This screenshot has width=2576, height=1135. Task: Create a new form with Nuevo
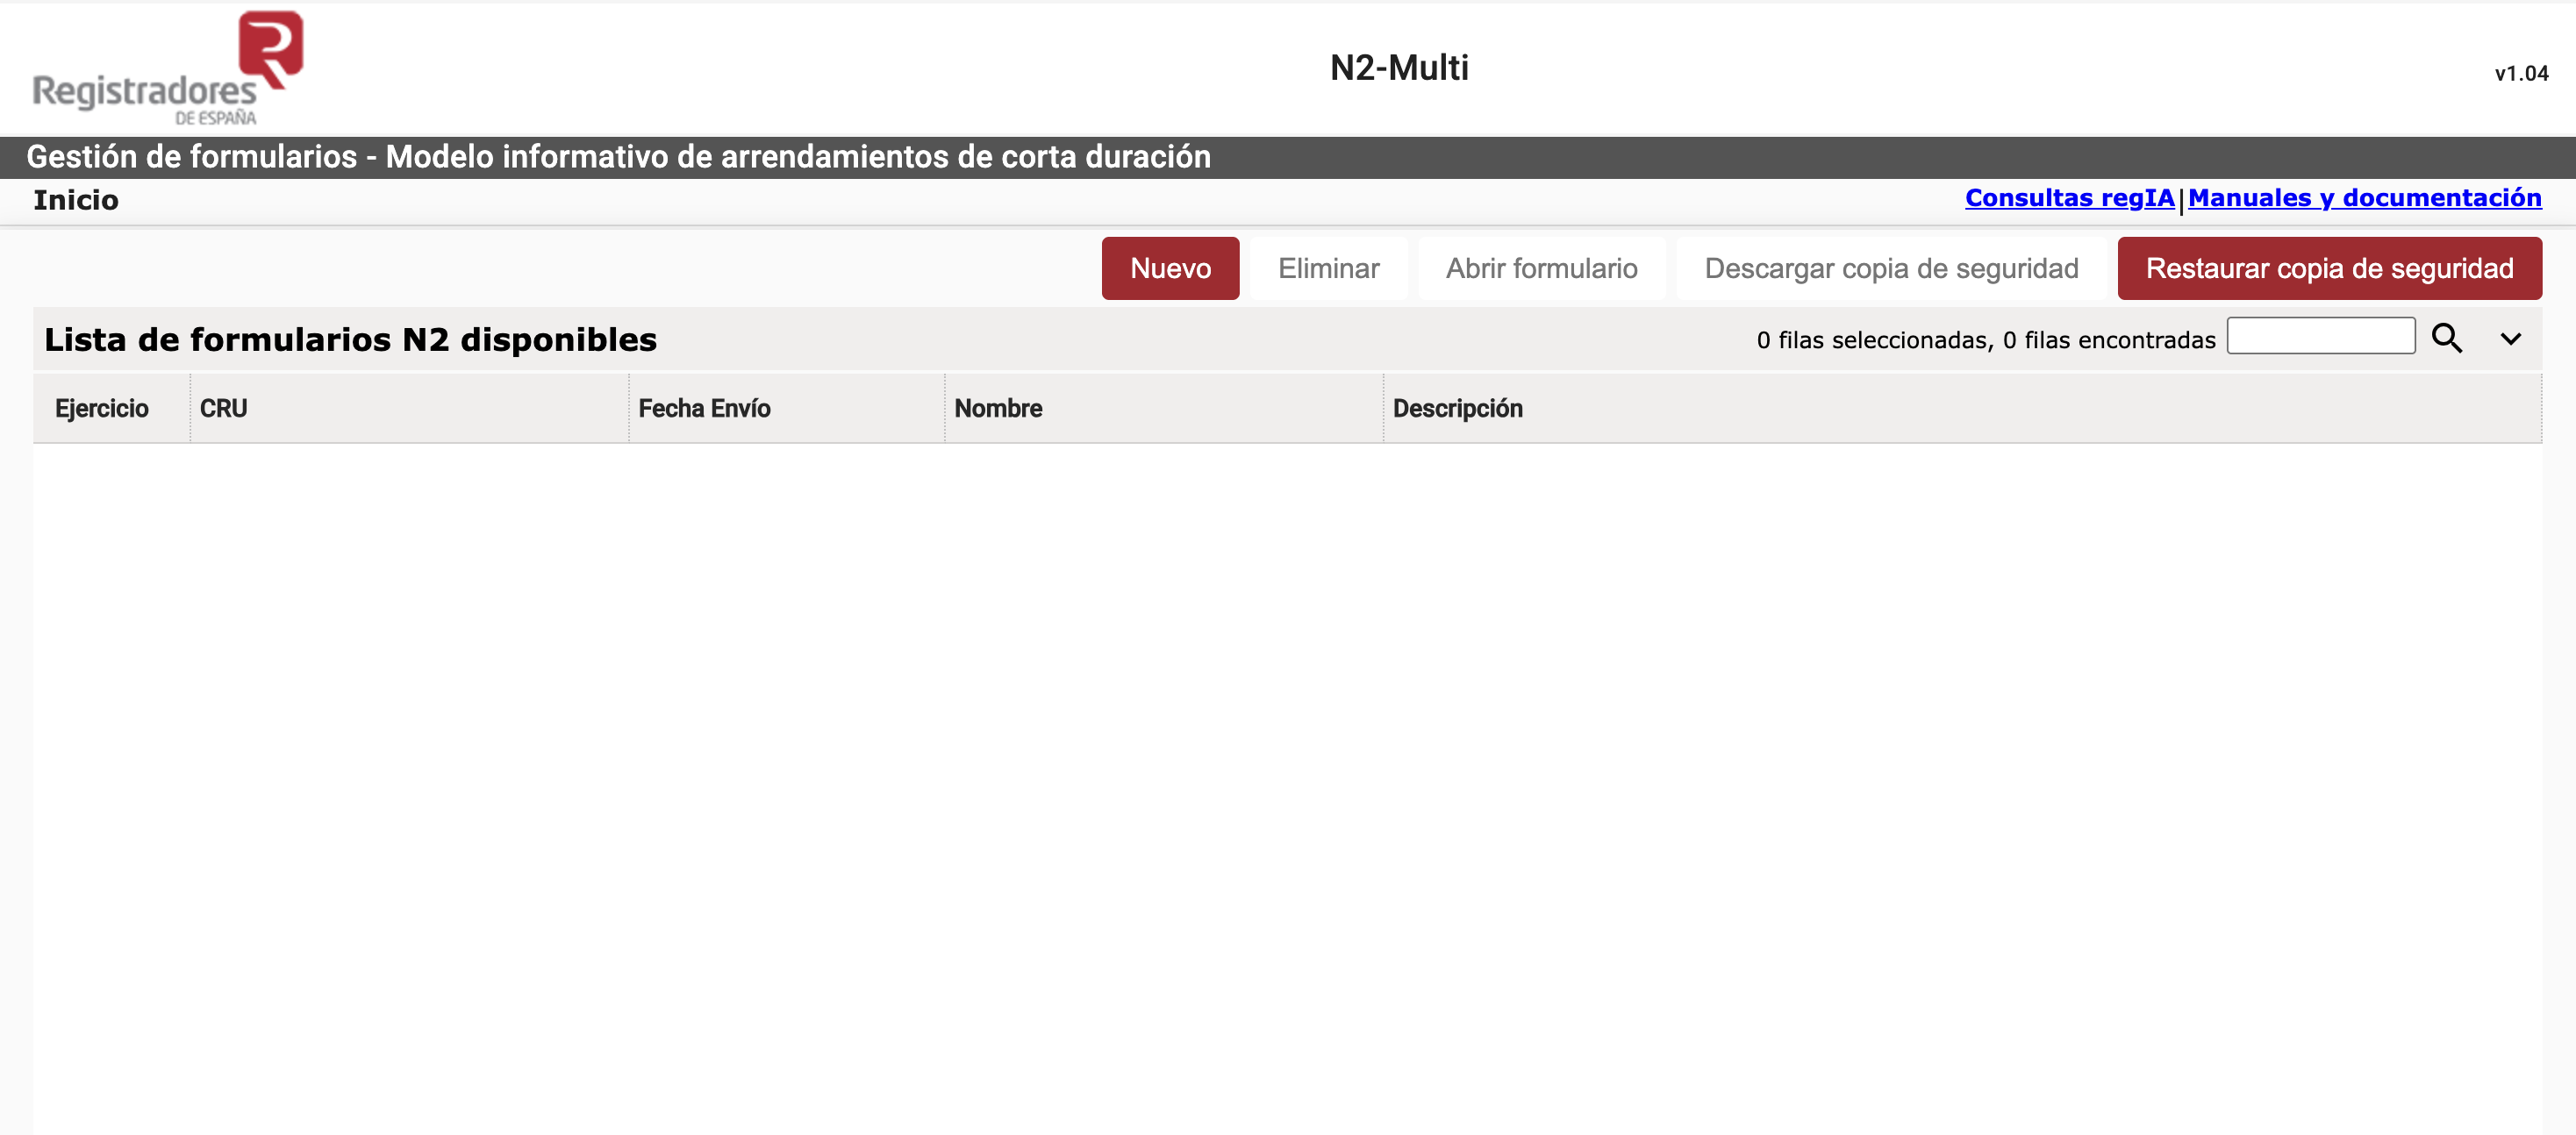(1170, 268)
